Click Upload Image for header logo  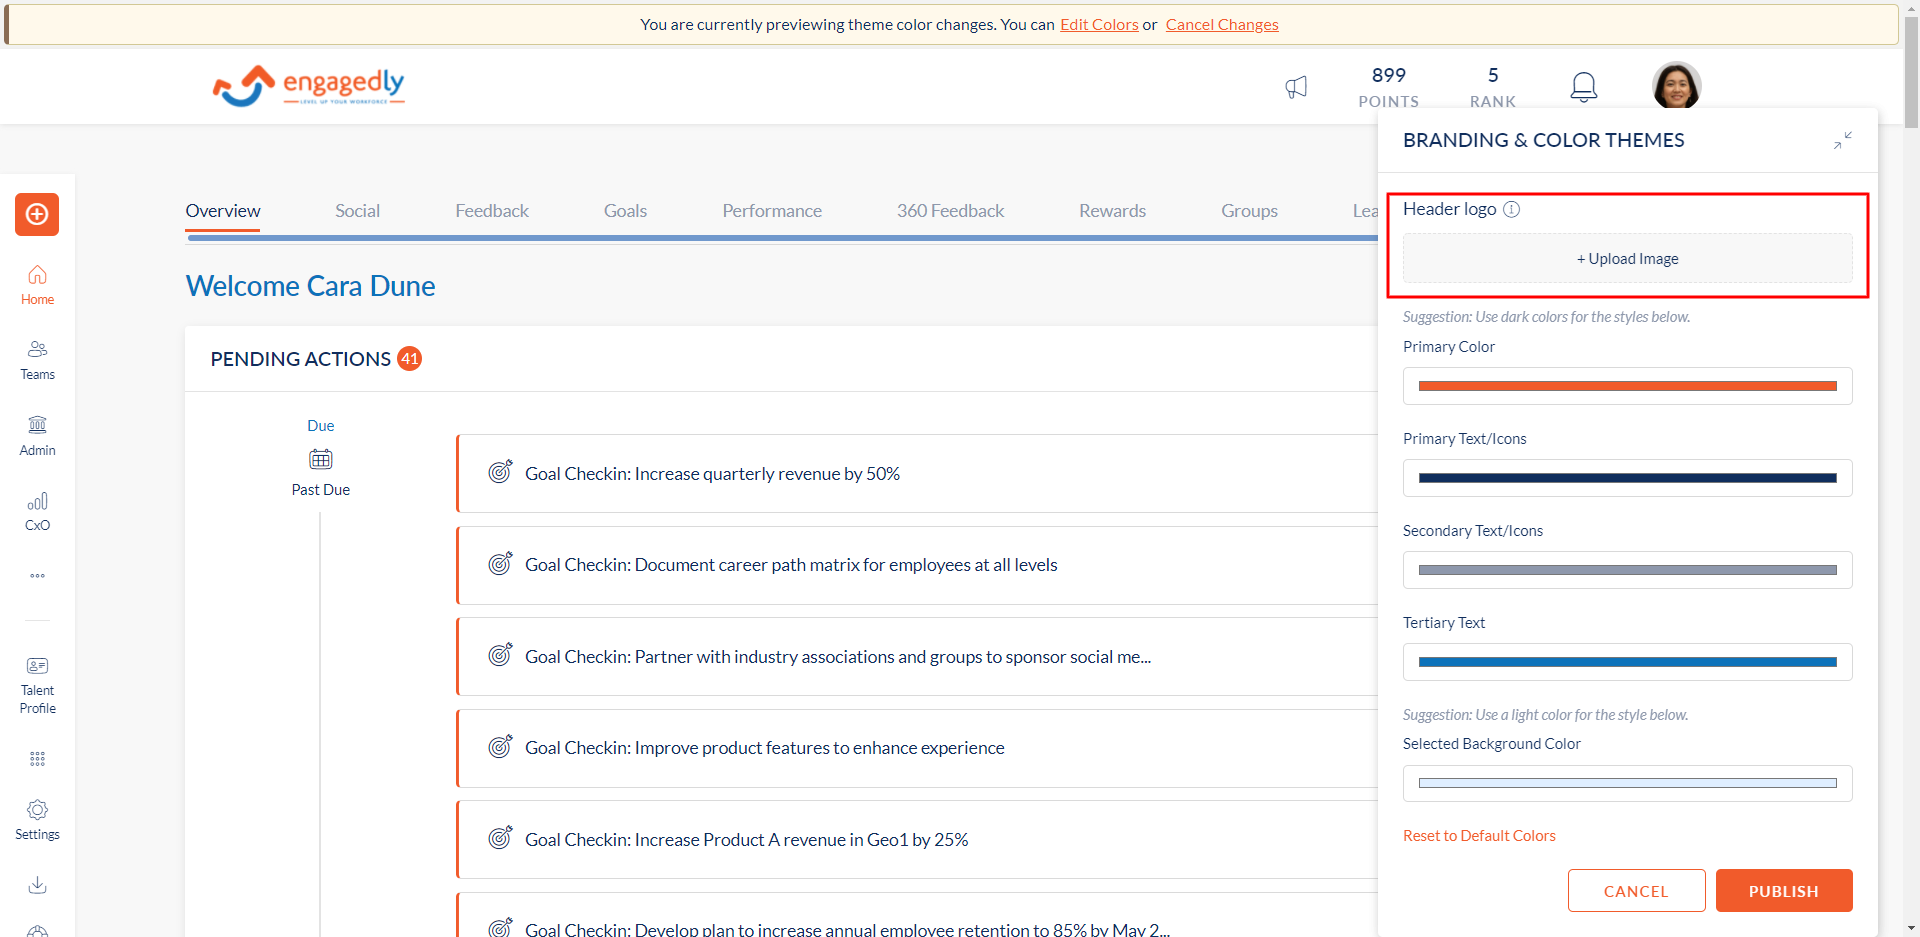click(1628, 259)
